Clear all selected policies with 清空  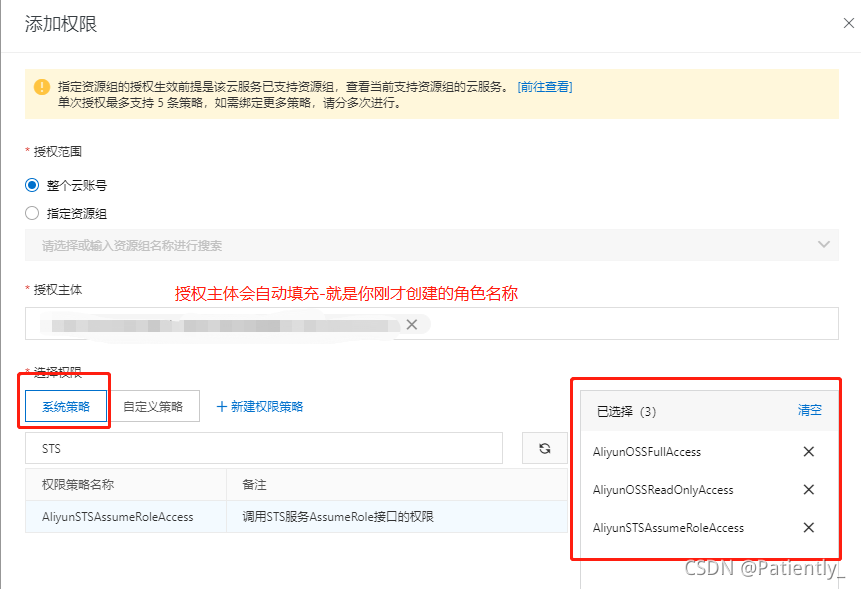(x=809, y=410)
